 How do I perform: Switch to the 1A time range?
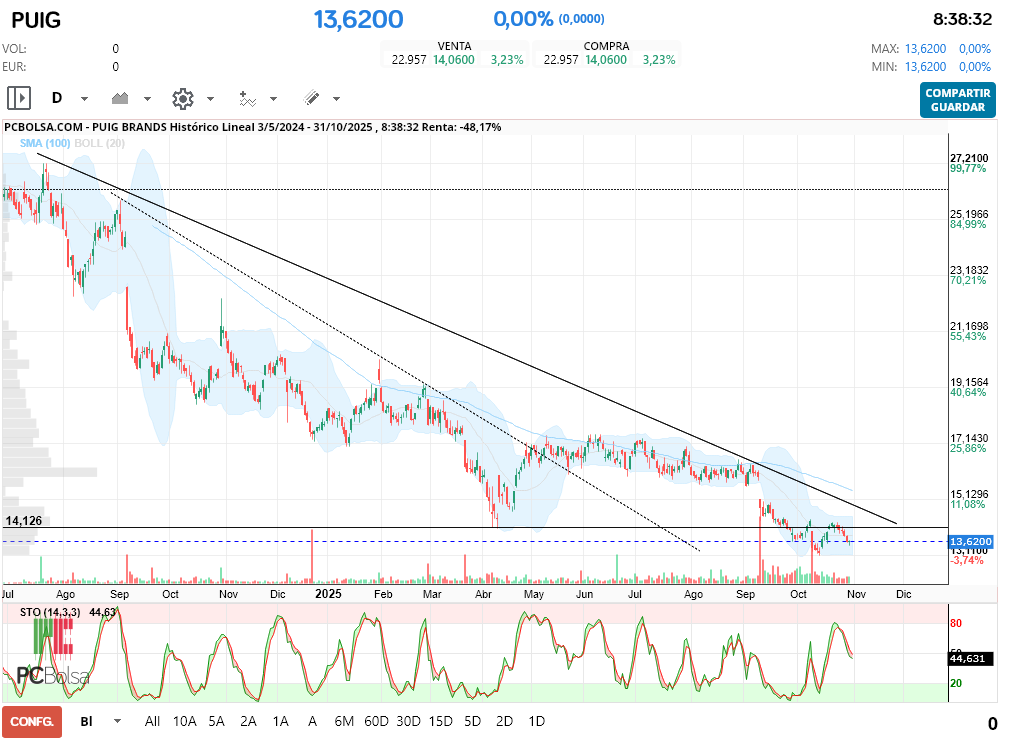tap(281, 721)
